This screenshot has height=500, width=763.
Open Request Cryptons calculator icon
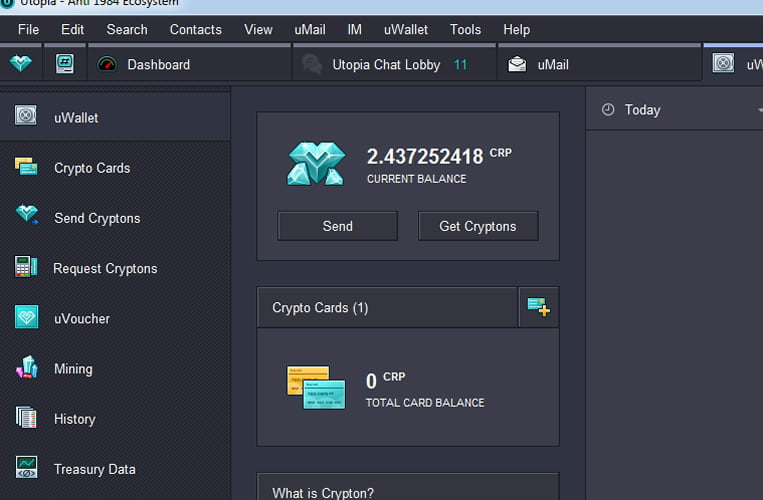click(26, 267)
